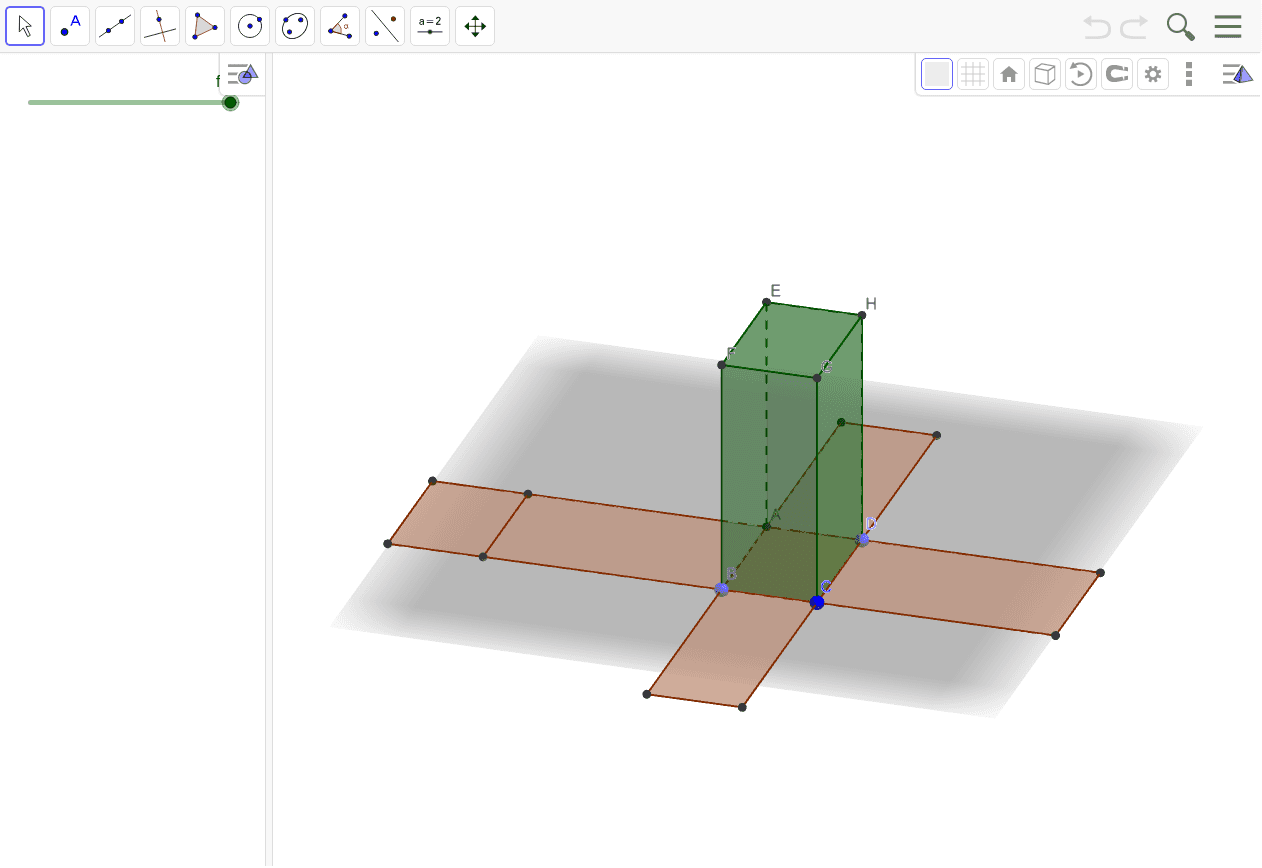
Task: Expand the Graphics view stylebar
Action: (1238, 73)
